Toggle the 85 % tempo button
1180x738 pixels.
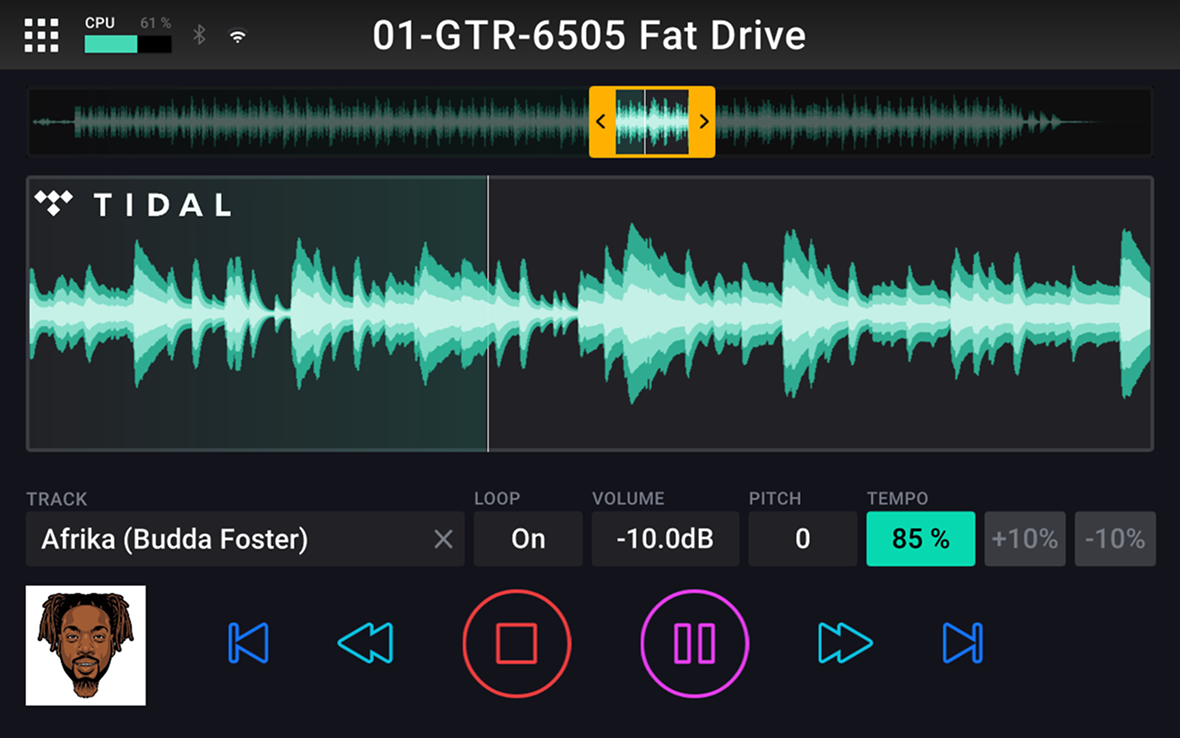coord(920,539)
